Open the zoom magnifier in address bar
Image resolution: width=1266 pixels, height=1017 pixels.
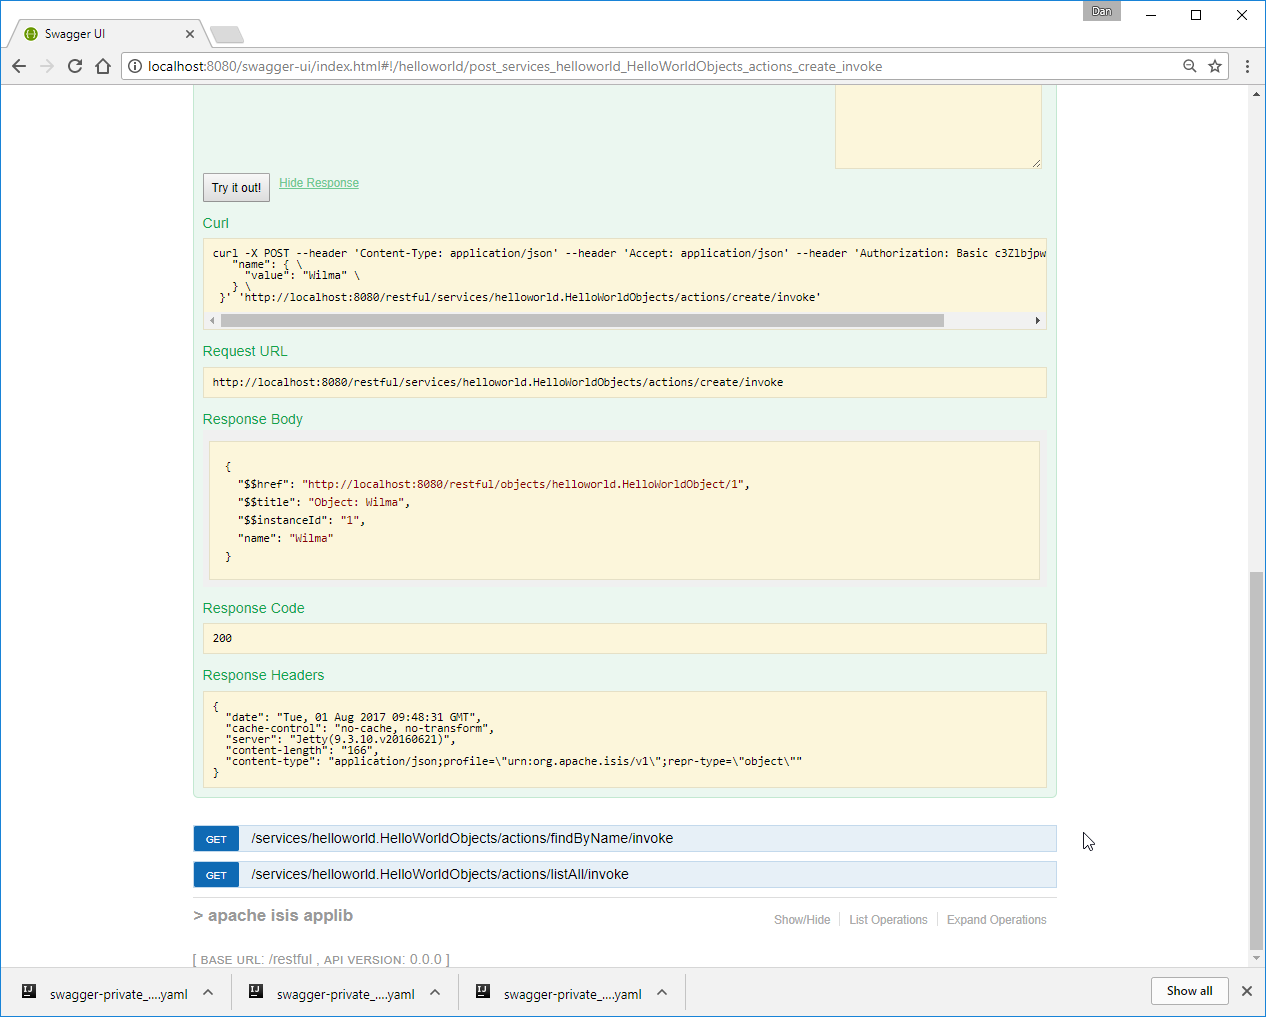pyautogui.click(x=1189, y=66)
